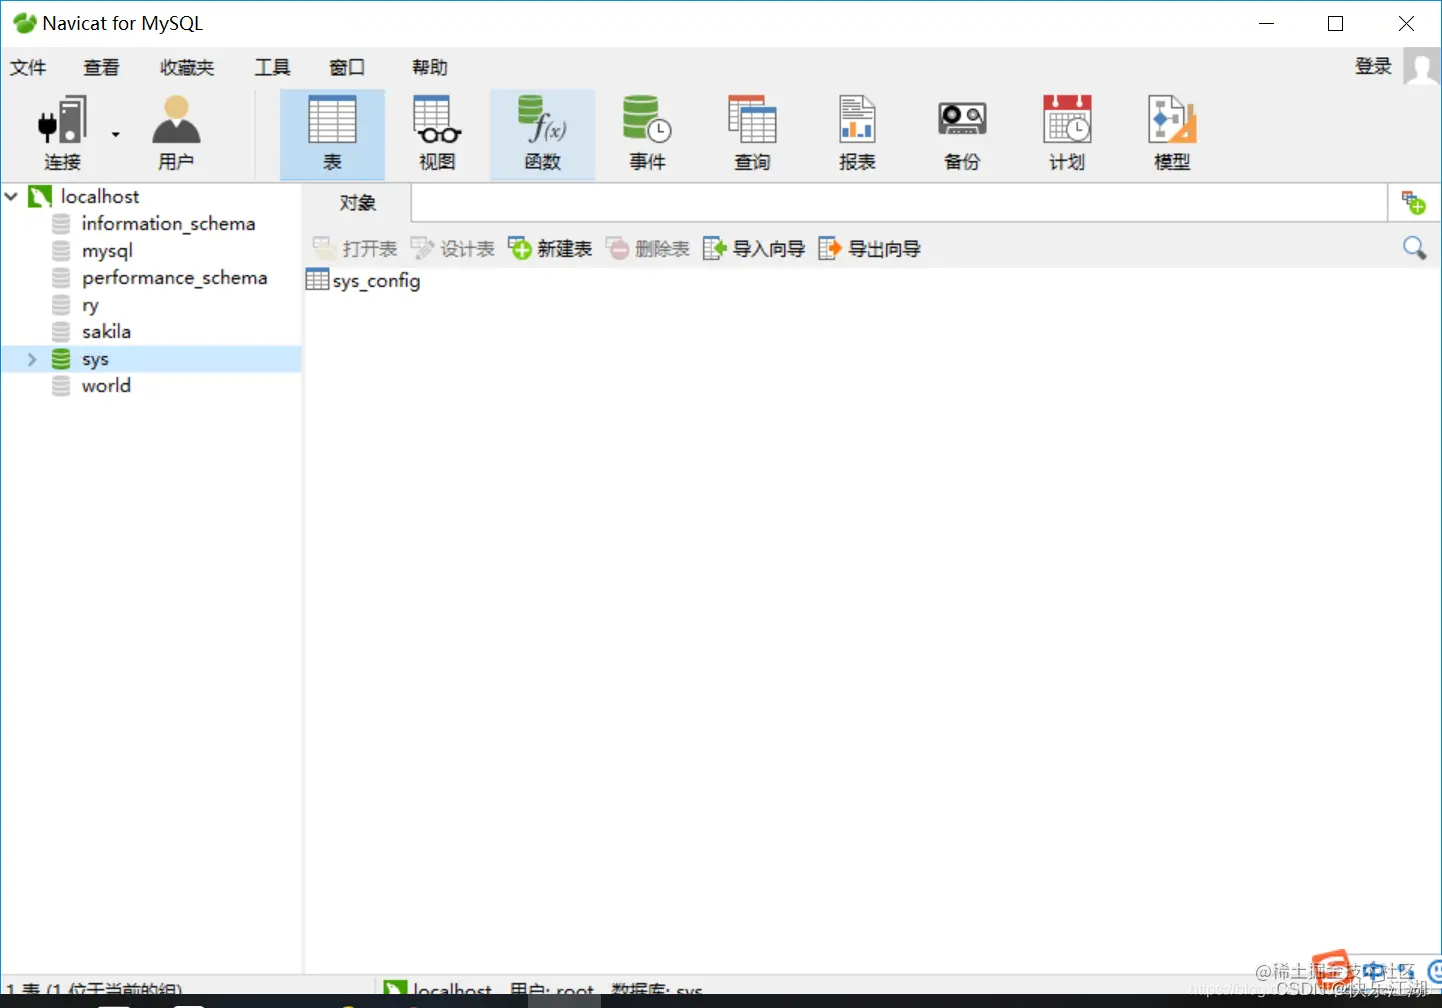Open the 帮助 menu
1442x1008 pixels.
point(430,67)
